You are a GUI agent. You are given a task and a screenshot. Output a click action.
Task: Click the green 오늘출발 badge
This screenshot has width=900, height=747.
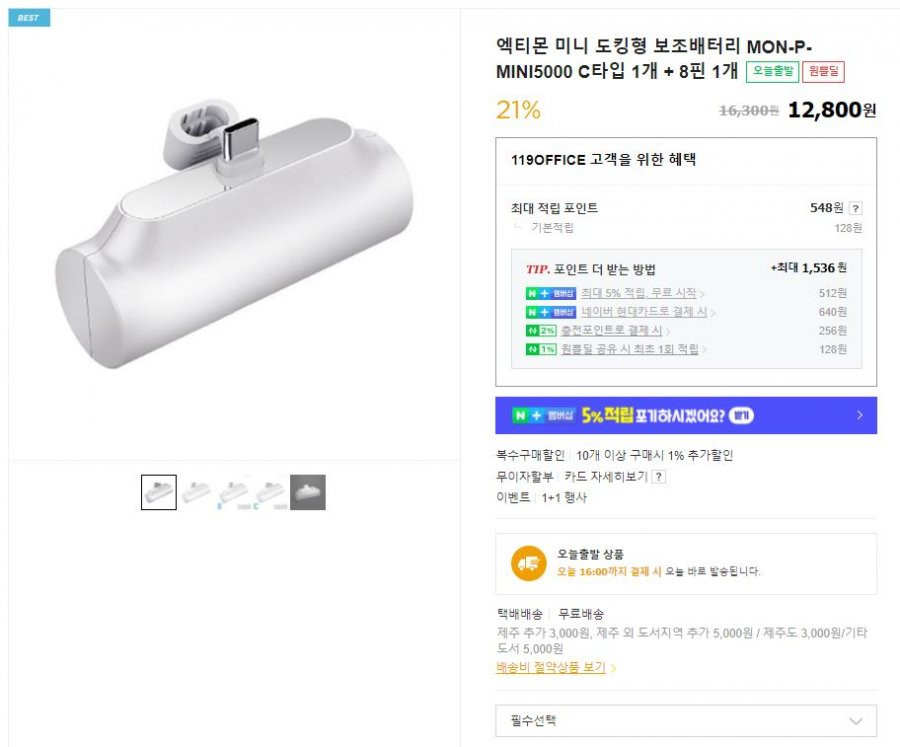[x=772, y=71]
